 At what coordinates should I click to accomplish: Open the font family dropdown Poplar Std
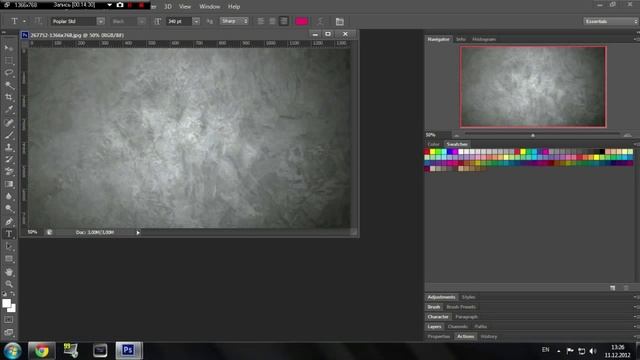tap(101, 21)
